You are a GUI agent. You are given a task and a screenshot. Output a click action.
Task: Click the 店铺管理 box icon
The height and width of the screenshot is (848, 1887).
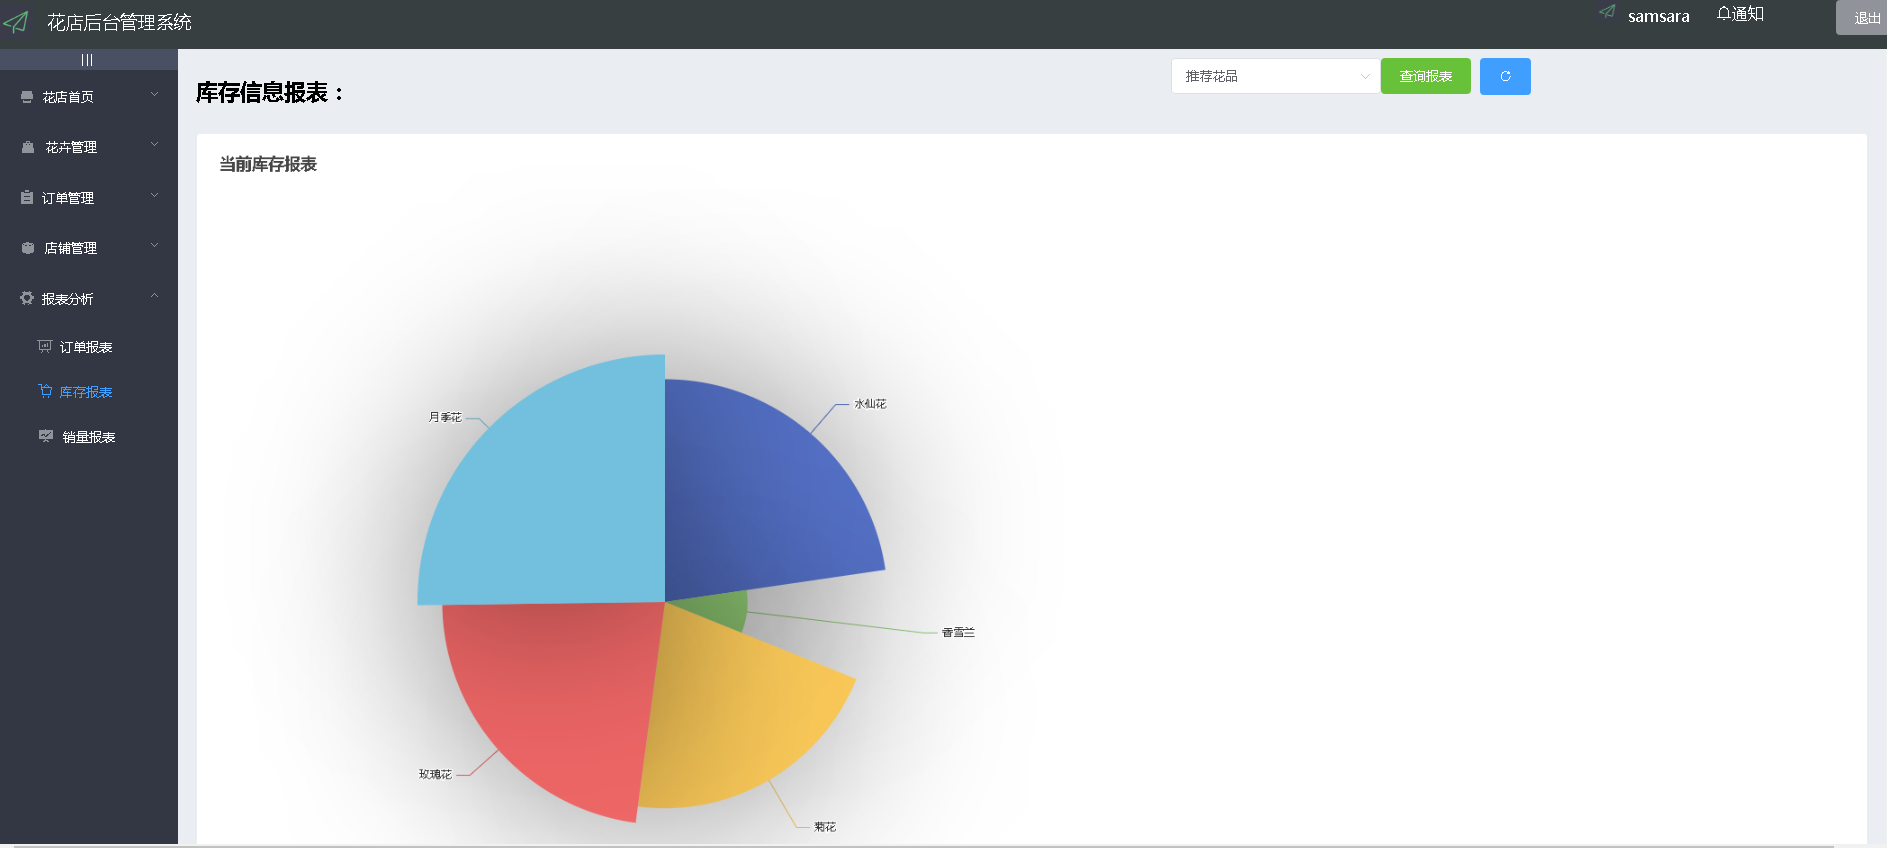(x=28, y=248)
